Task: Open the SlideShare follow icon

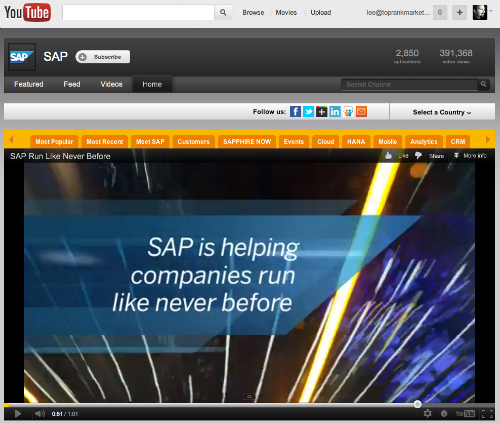Action: point(348,112)
